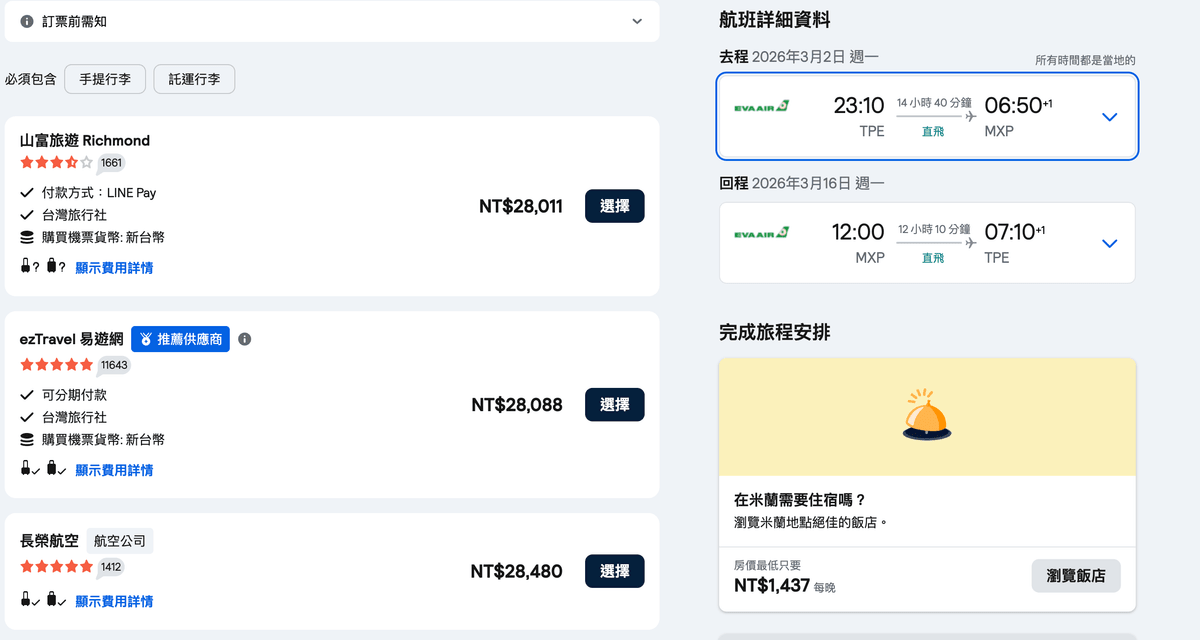Image resolution: width=1200 pixels, height=640 pixels.
Task: Expand the 訂票前需知 section
Action: coord(637,21)
